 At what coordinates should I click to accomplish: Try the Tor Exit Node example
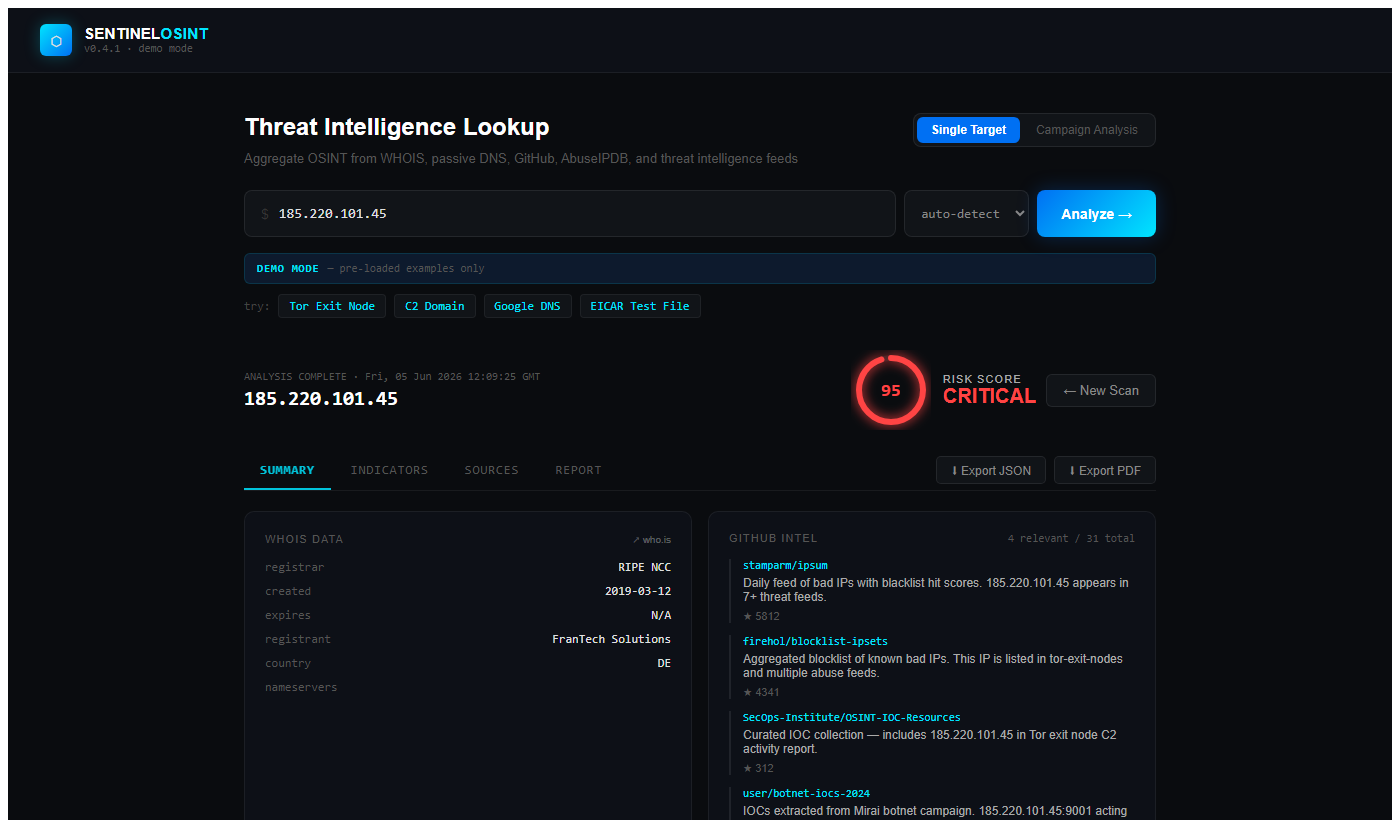332,306
